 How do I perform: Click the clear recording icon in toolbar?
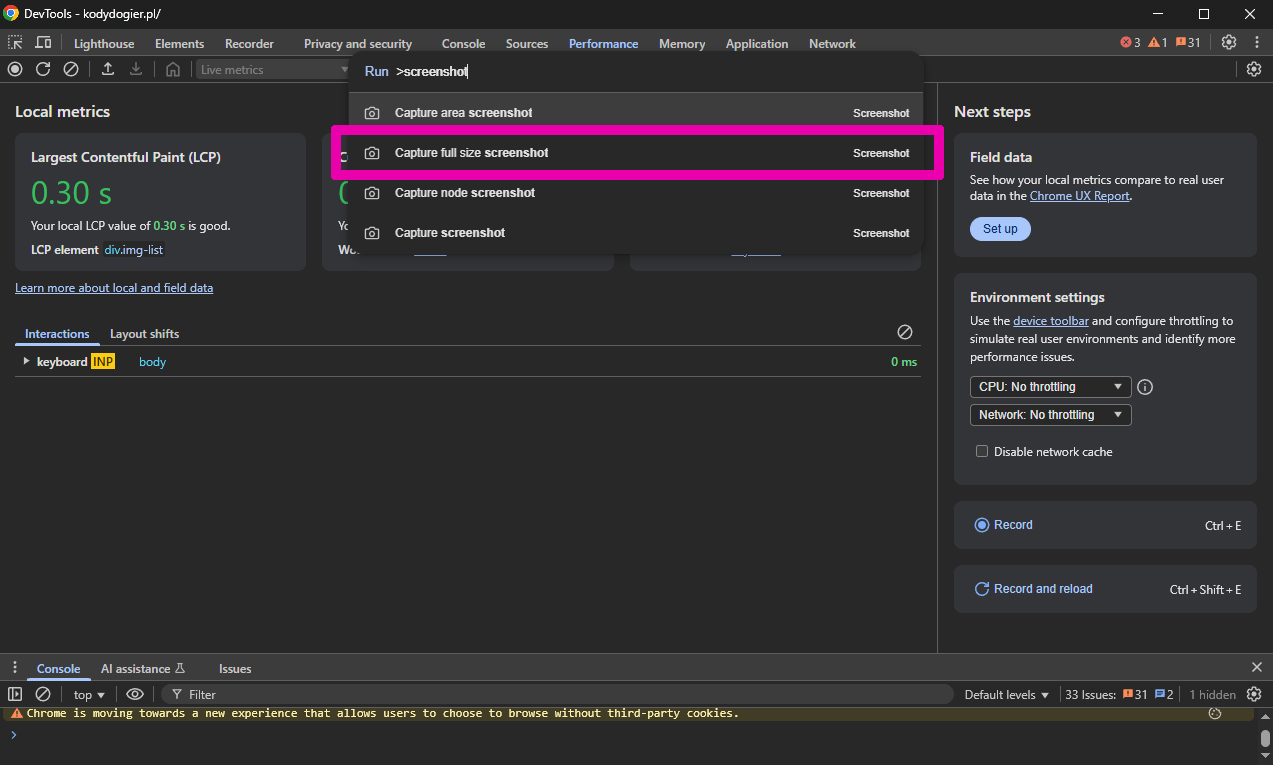(x=71, y=69)
